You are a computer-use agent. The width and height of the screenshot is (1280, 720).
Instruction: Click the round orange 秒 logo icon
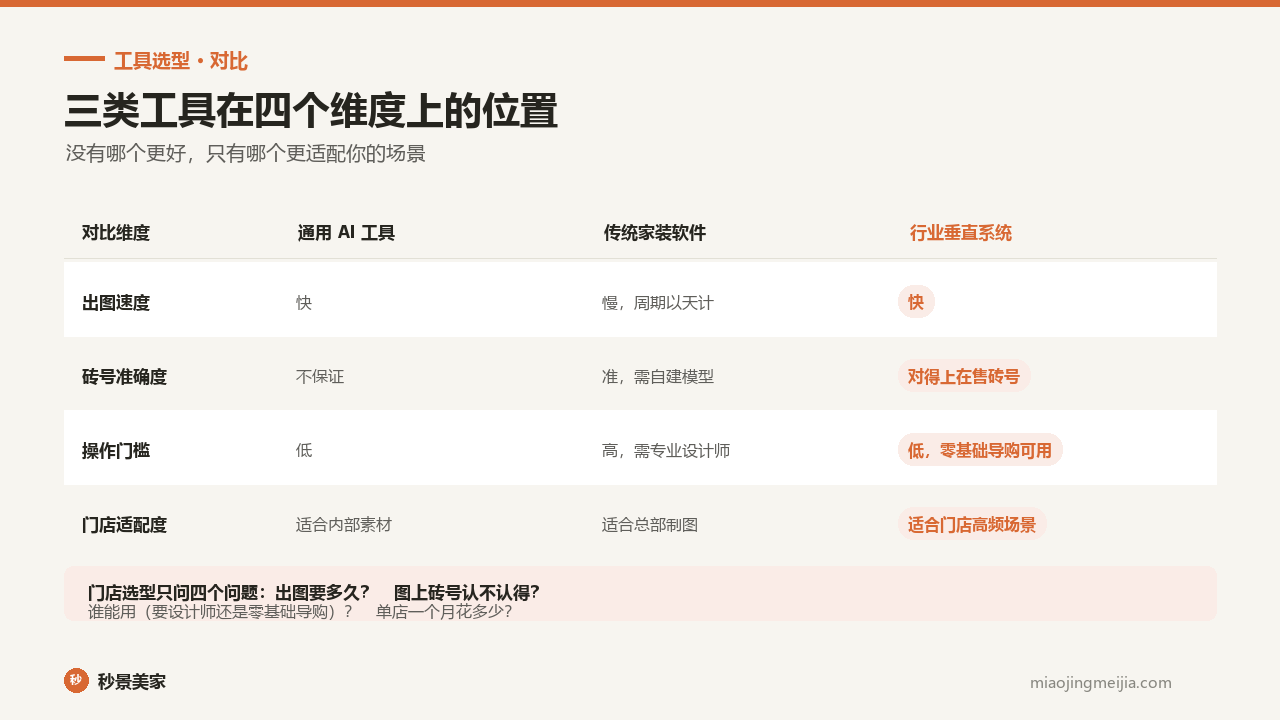[76, 680]
